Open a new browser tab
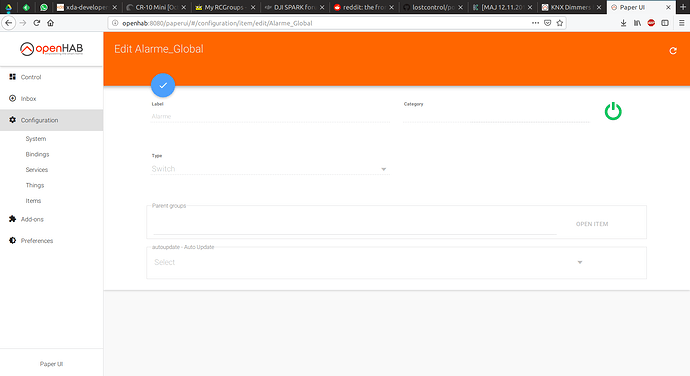690x376 pixels. [683, 7]
